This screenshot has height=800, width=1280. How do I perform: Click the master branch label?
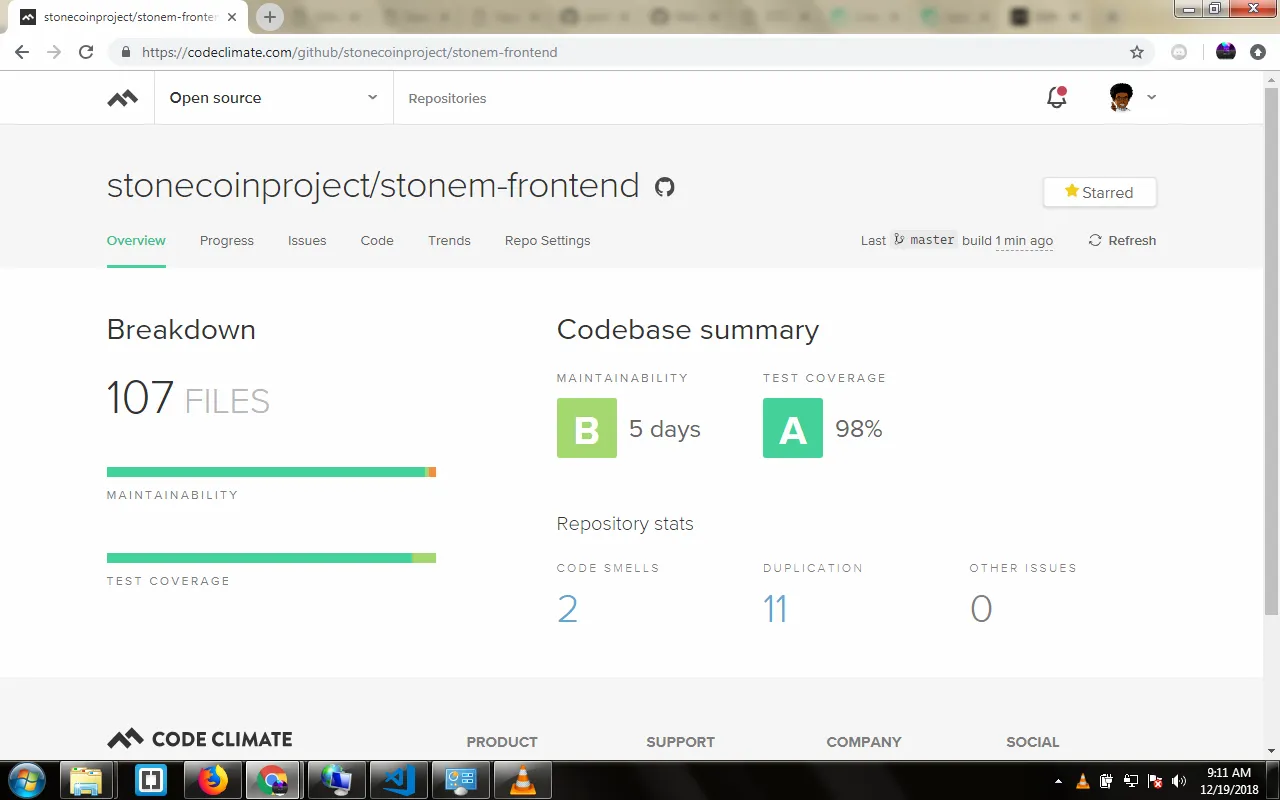[924, 240]
